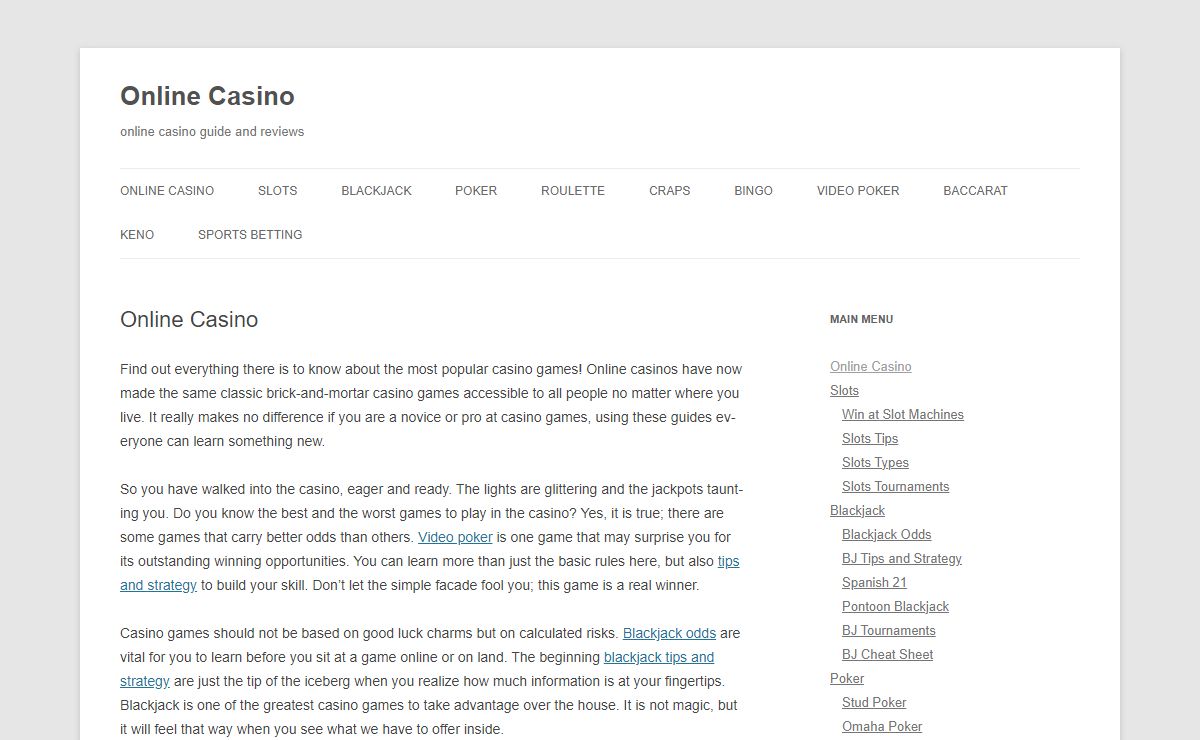Open Poker in the sidebar main menu
The width and height of the screenshot is (1200, 740).
(847, 679)
